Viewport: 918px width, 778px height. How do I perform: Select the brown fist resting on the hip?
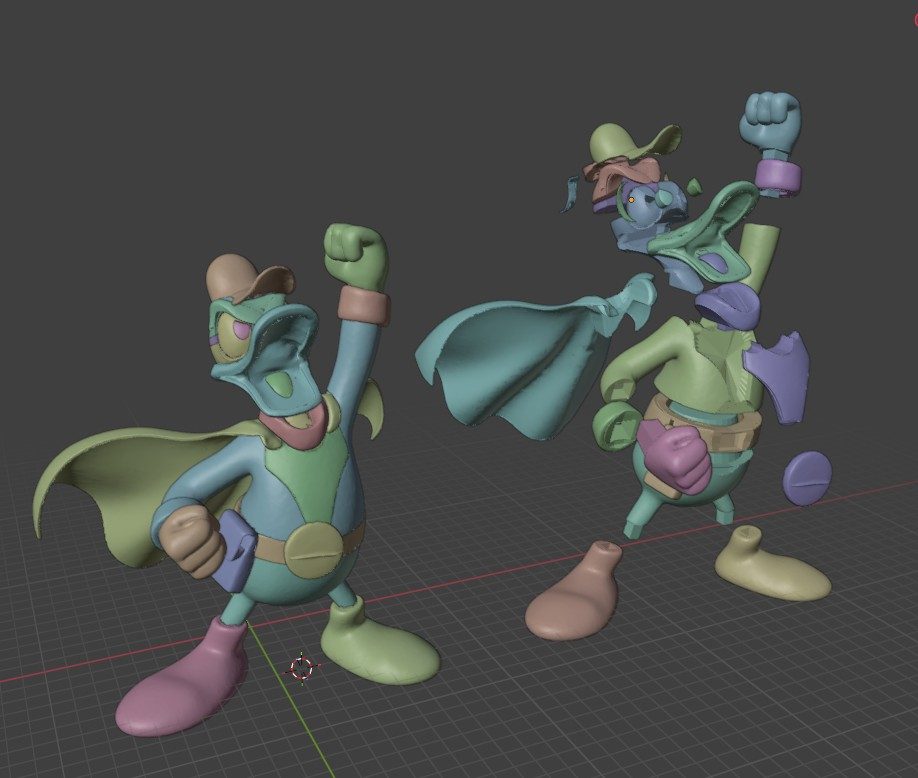pyautogui.click(x=191, y=540)
